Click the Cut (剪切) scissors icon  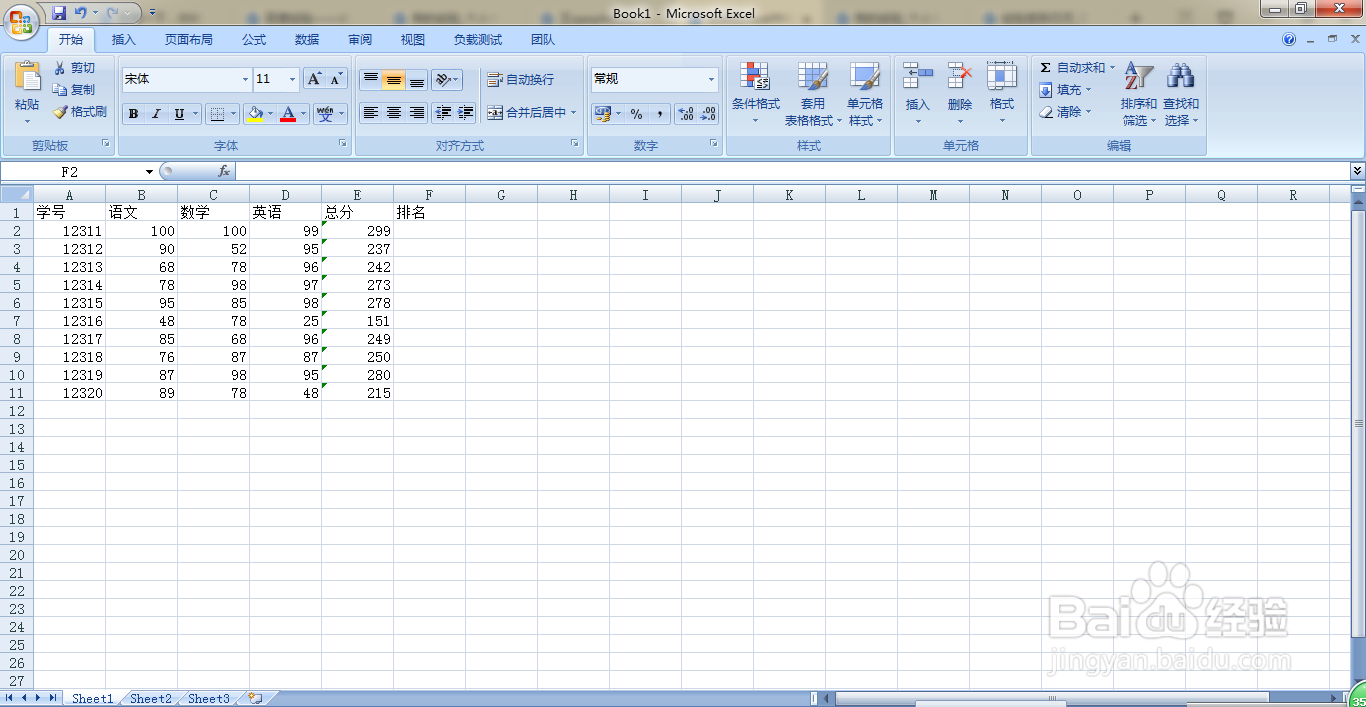60,68
